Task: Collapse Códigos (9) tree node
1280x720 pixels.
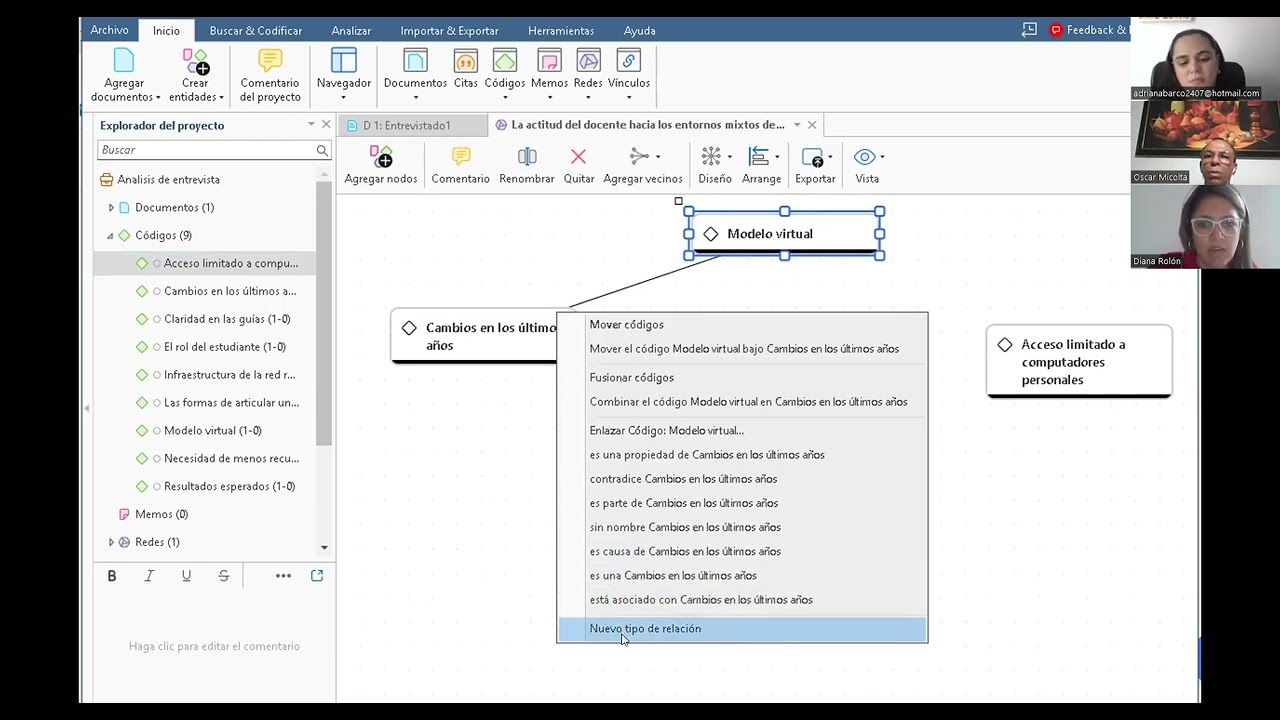Action: coord(110,236)
